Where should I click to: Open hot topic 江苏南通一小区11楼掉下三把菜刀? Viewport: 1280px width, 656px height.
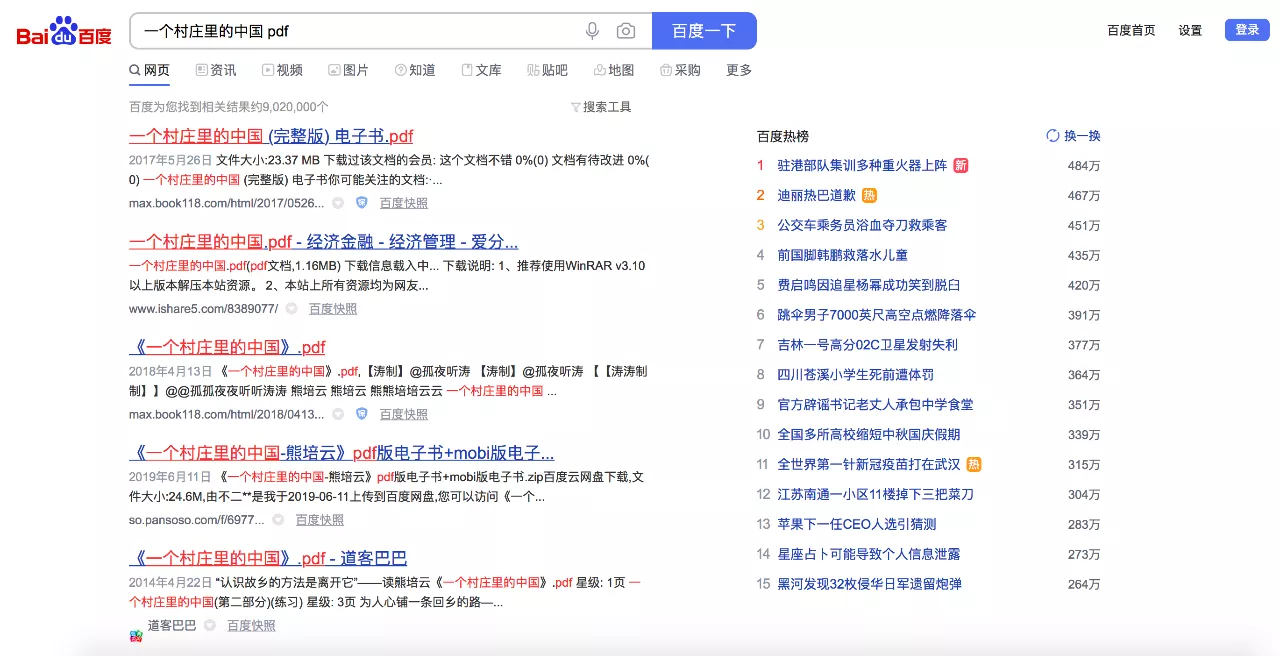pyautogui.click(x=875, y=494)
